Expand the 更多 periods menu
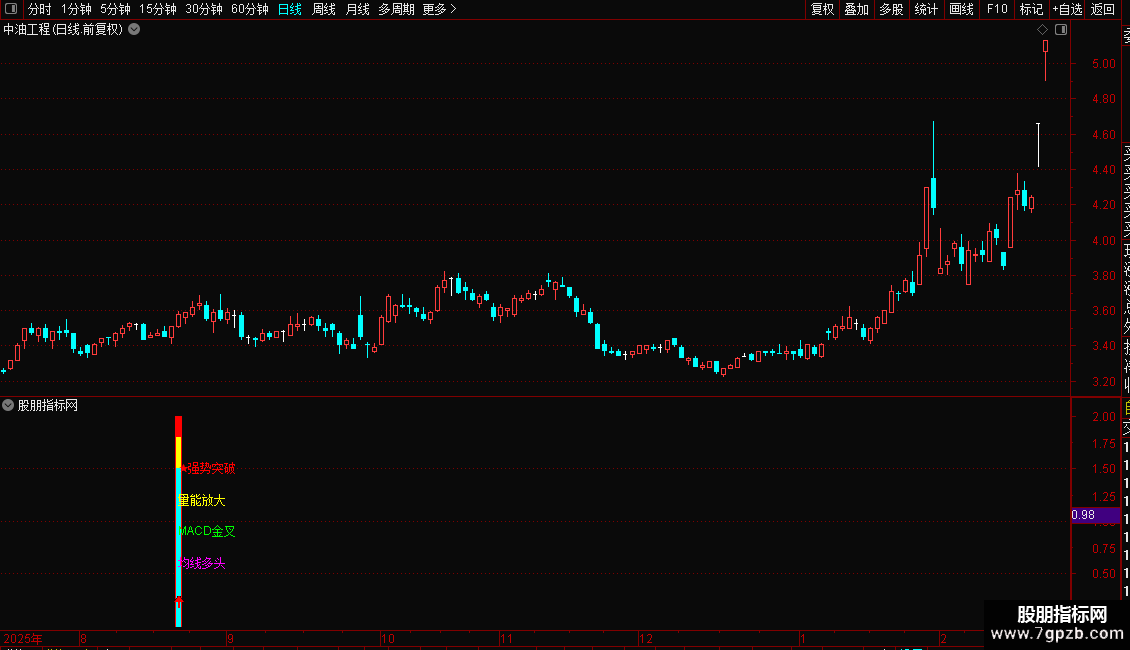 point(440,9)
